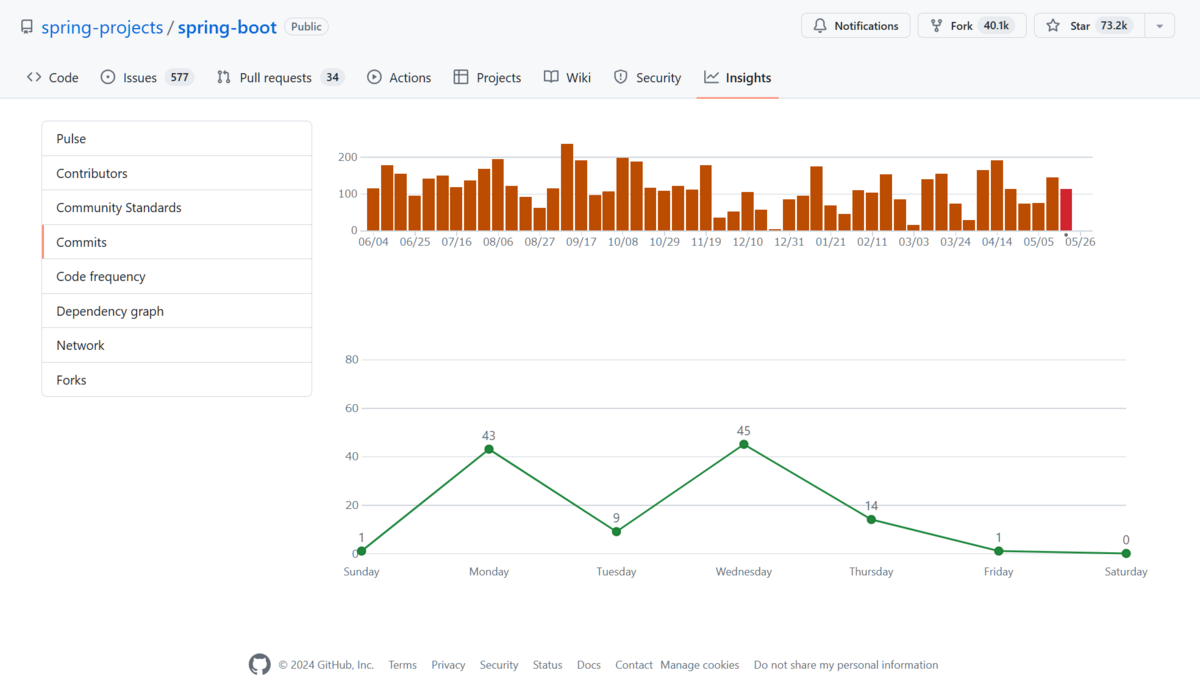Click the Wiki tab book icon

[x=551, y=77]
